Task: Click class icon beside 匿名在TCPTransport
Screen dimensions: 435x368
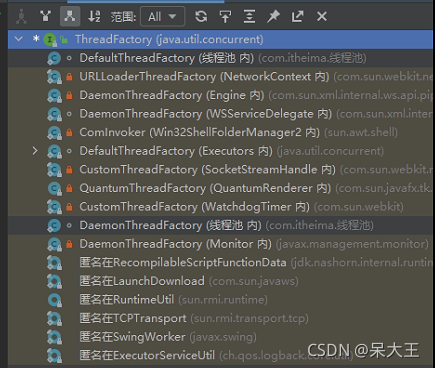Action: pyautogui.click(x=54, y=319)
